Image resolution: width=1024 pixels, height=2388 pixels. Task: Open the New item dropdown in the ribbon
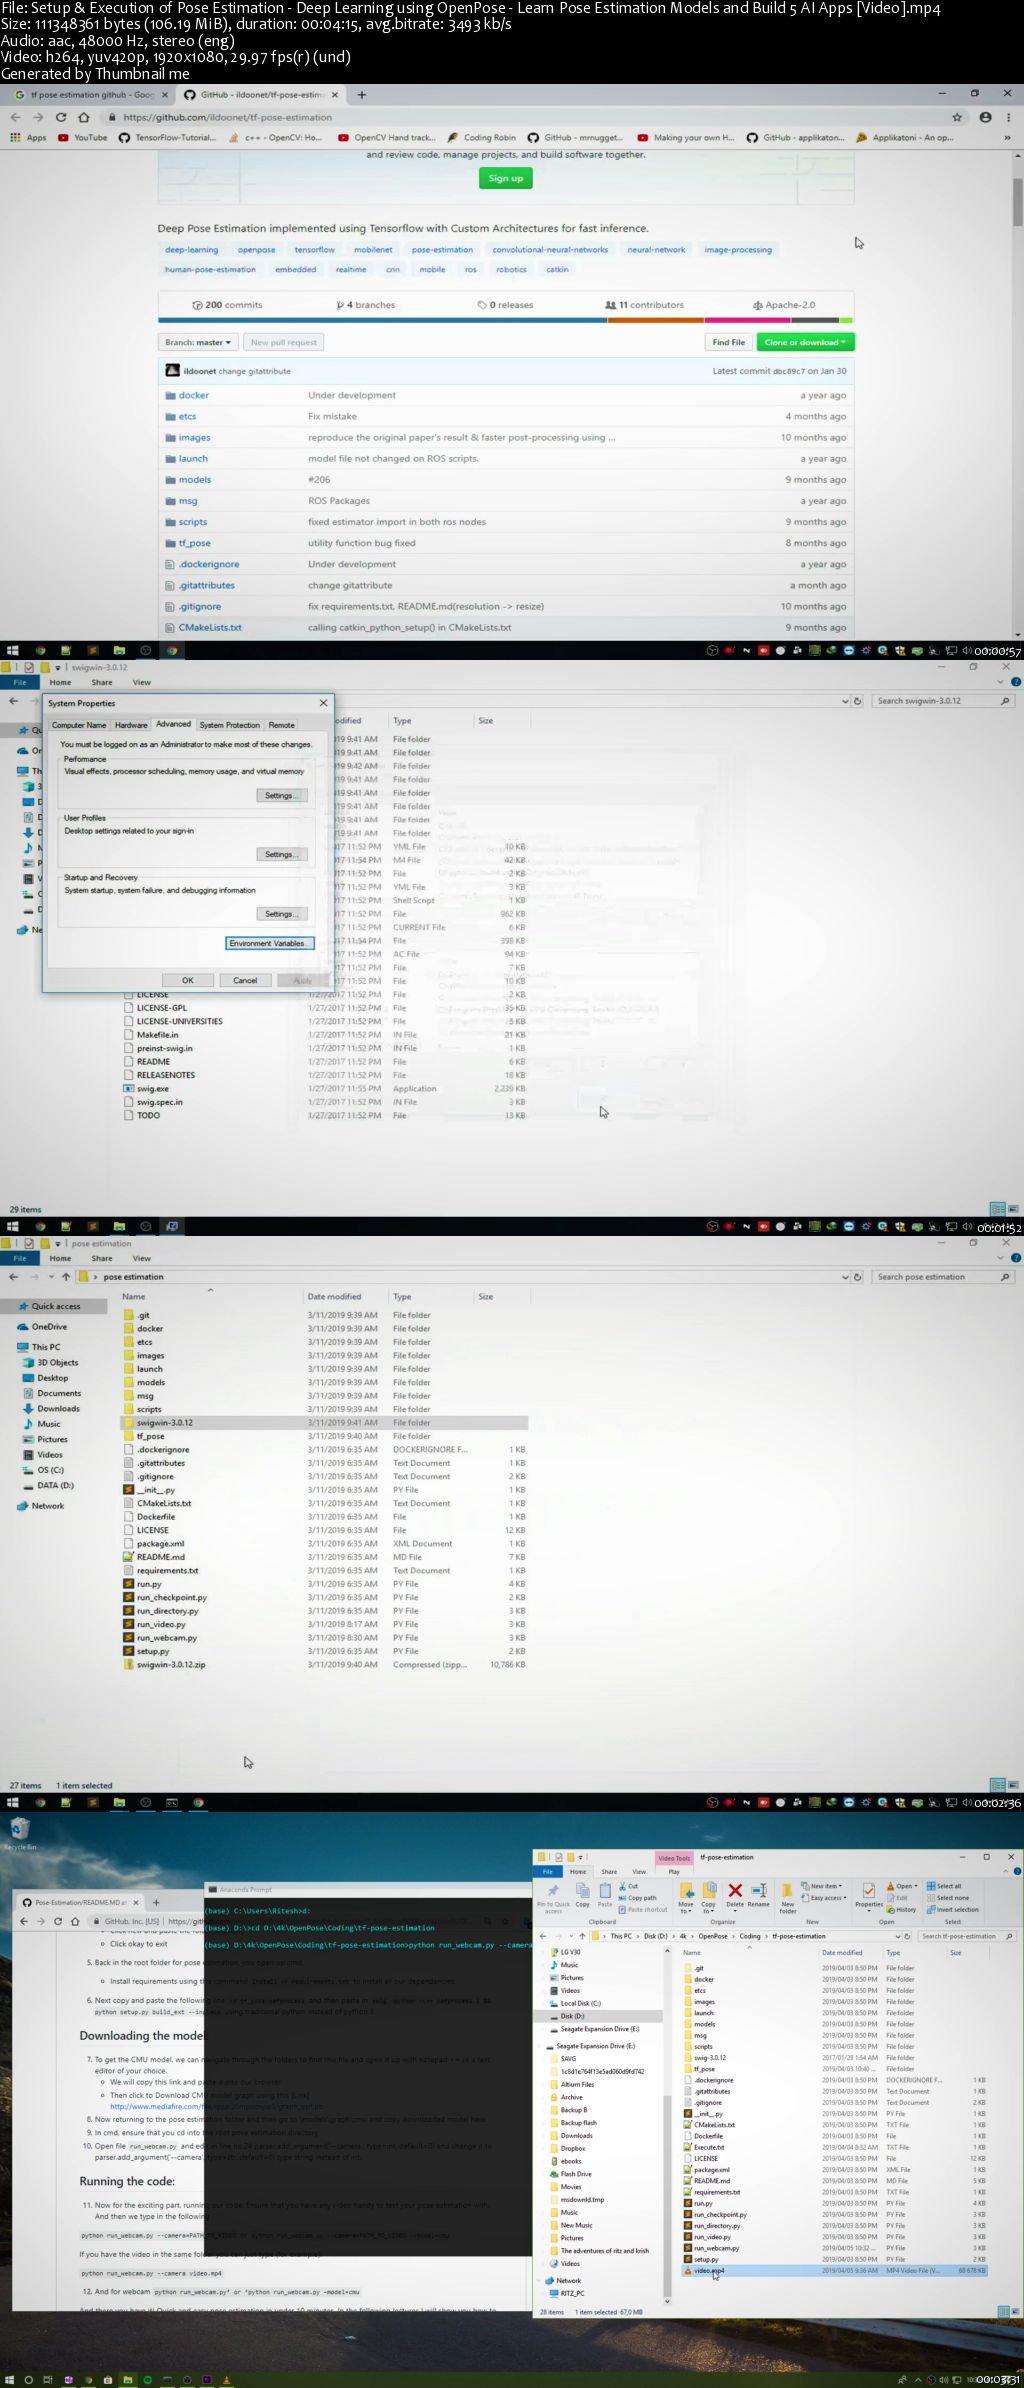tap(823, 1886)
